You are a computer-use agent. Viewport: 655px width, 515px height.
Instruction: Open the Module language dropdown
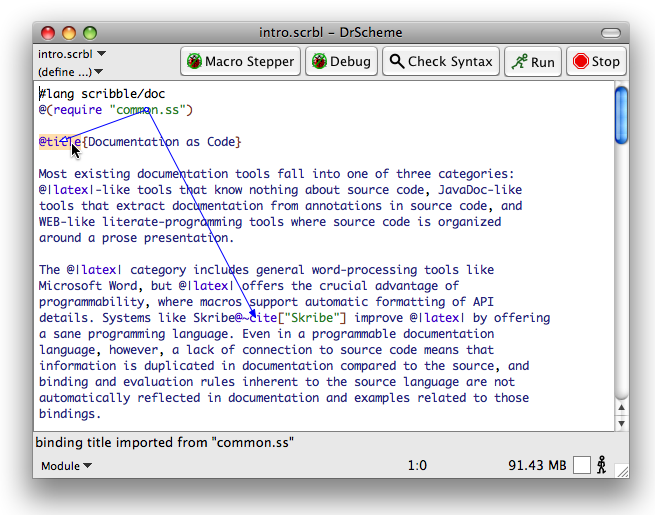click(x=66, y=466)
